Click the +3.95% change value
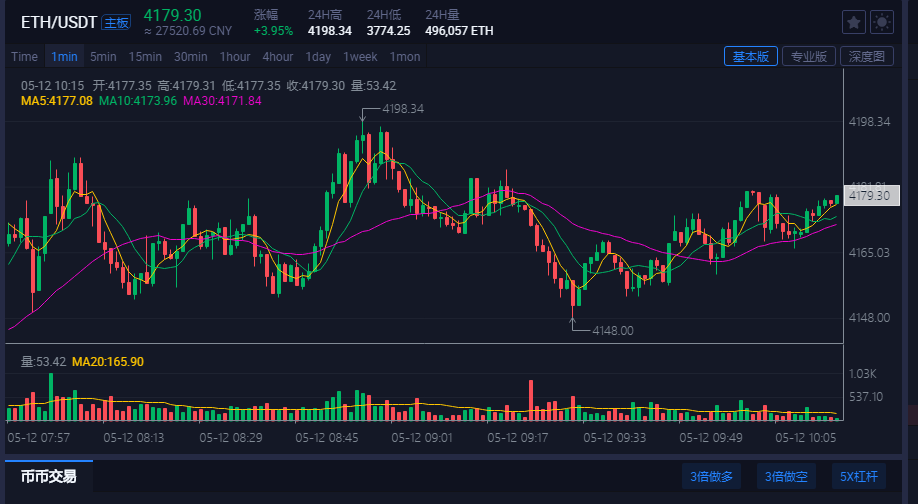The height and width of the screenshot is (504, 918). [x=273, y=30]
